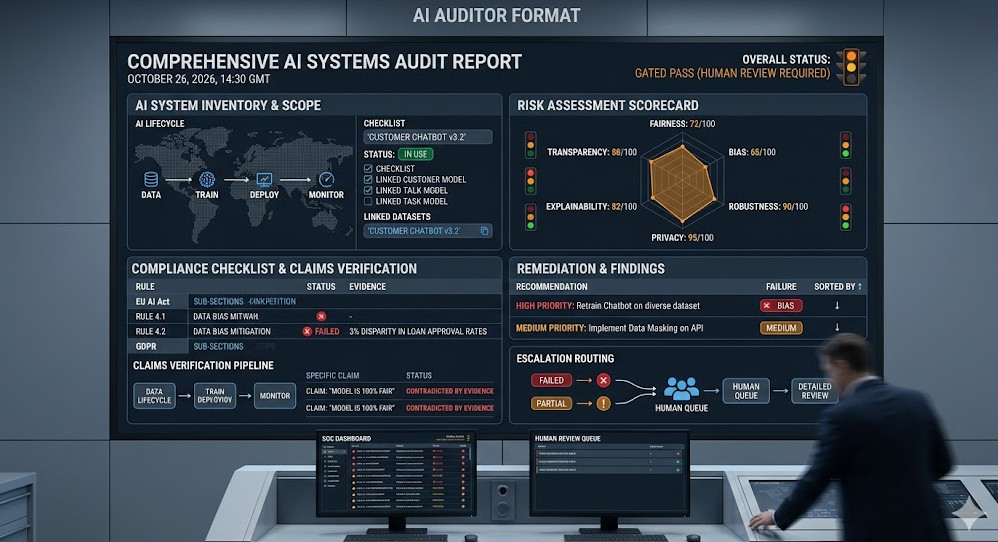Select the Rule 4.1 row label

[150, 316]
